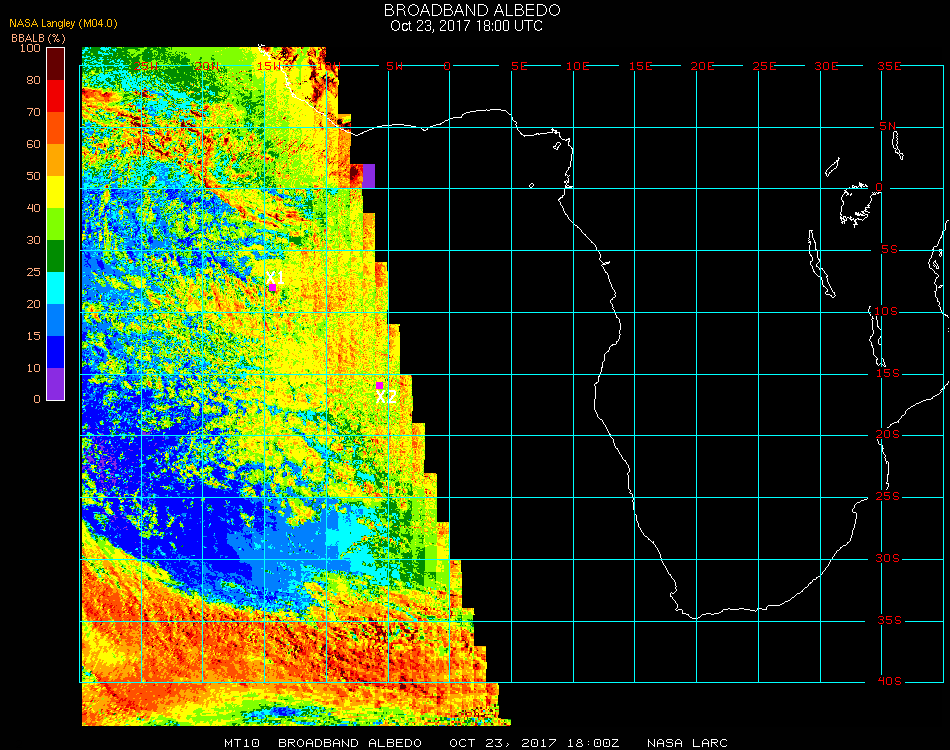Click the '5E' longitude label

point(519,66)
